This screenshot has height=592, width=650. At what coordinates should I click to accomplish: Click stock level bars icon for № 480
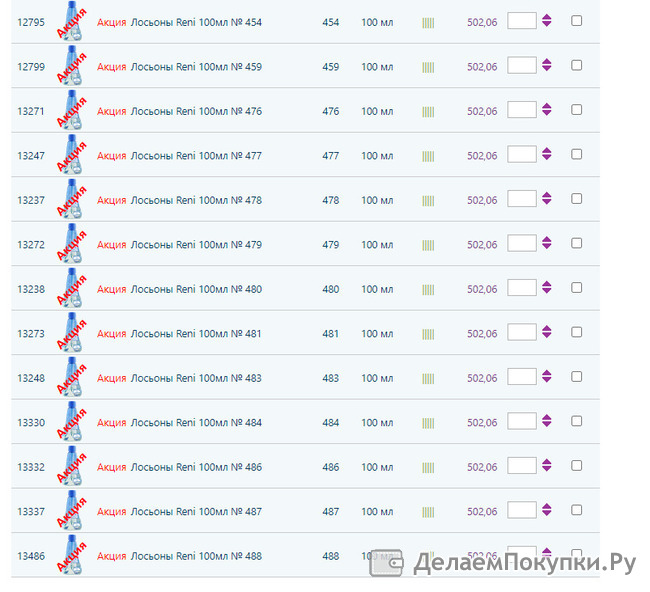pyautogui.click(x=428, y=290)
